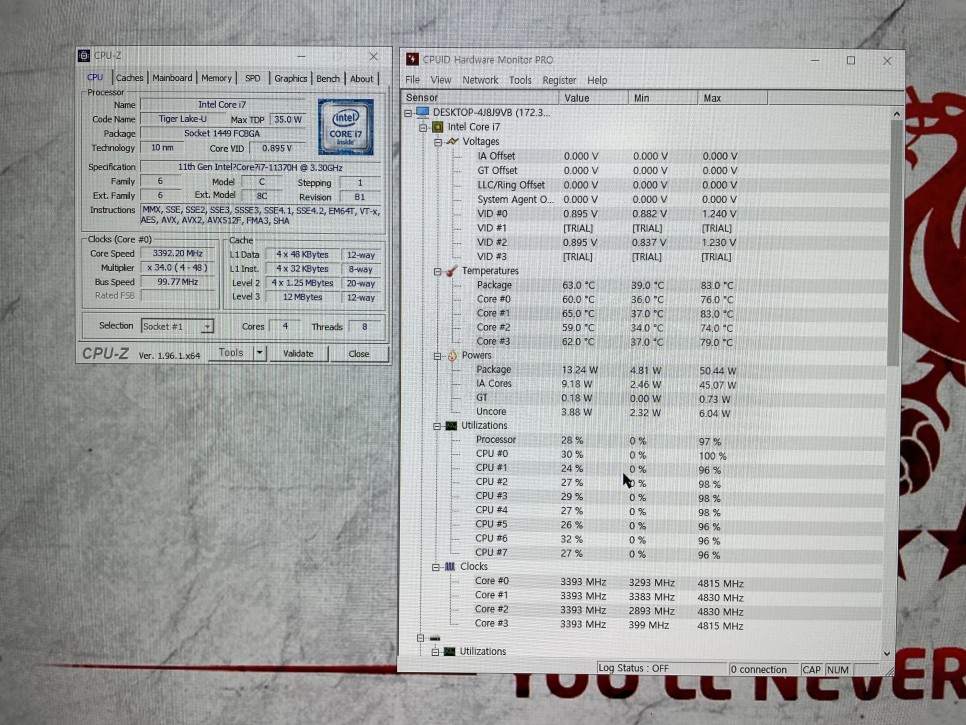Click the Specification i7-11370H field
The height and width of the screenshot is (725, 966).
(260, 167)
